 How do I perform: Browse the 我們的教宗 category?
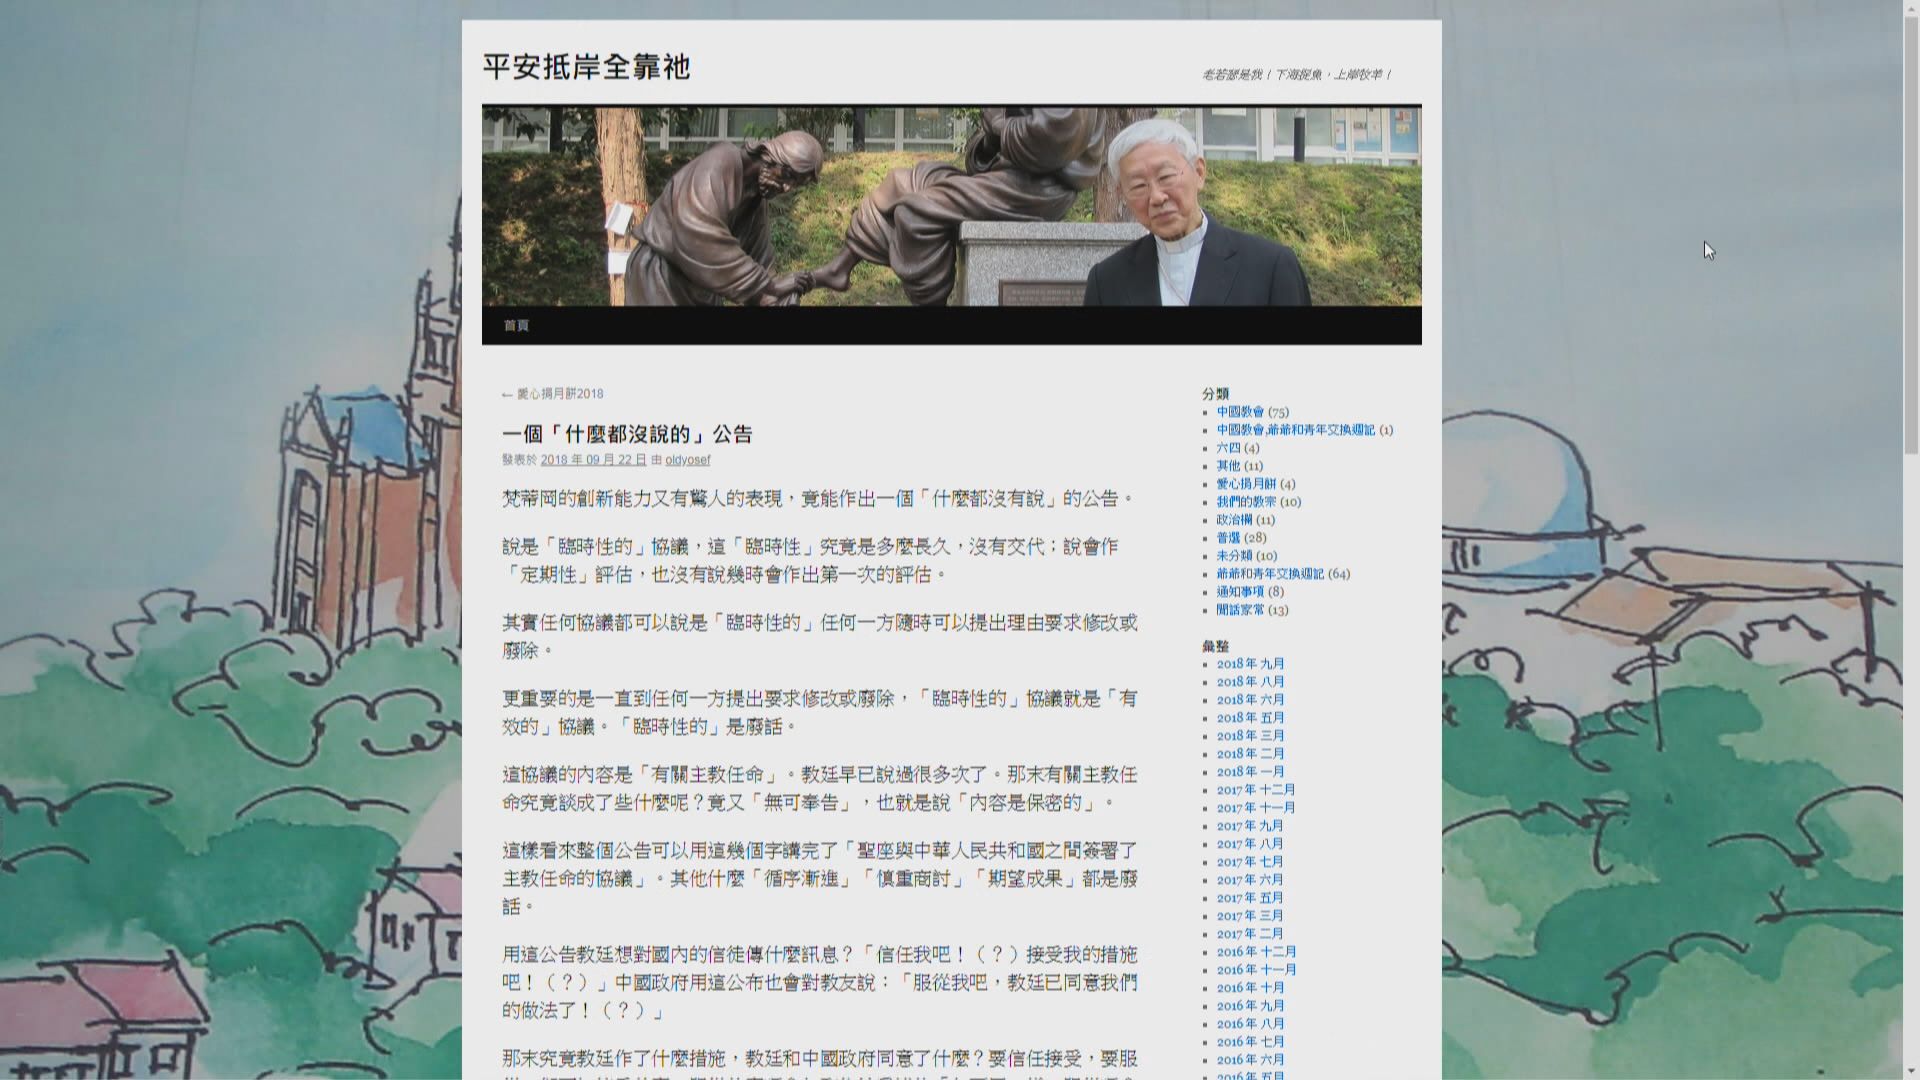tap(1246, 502)
